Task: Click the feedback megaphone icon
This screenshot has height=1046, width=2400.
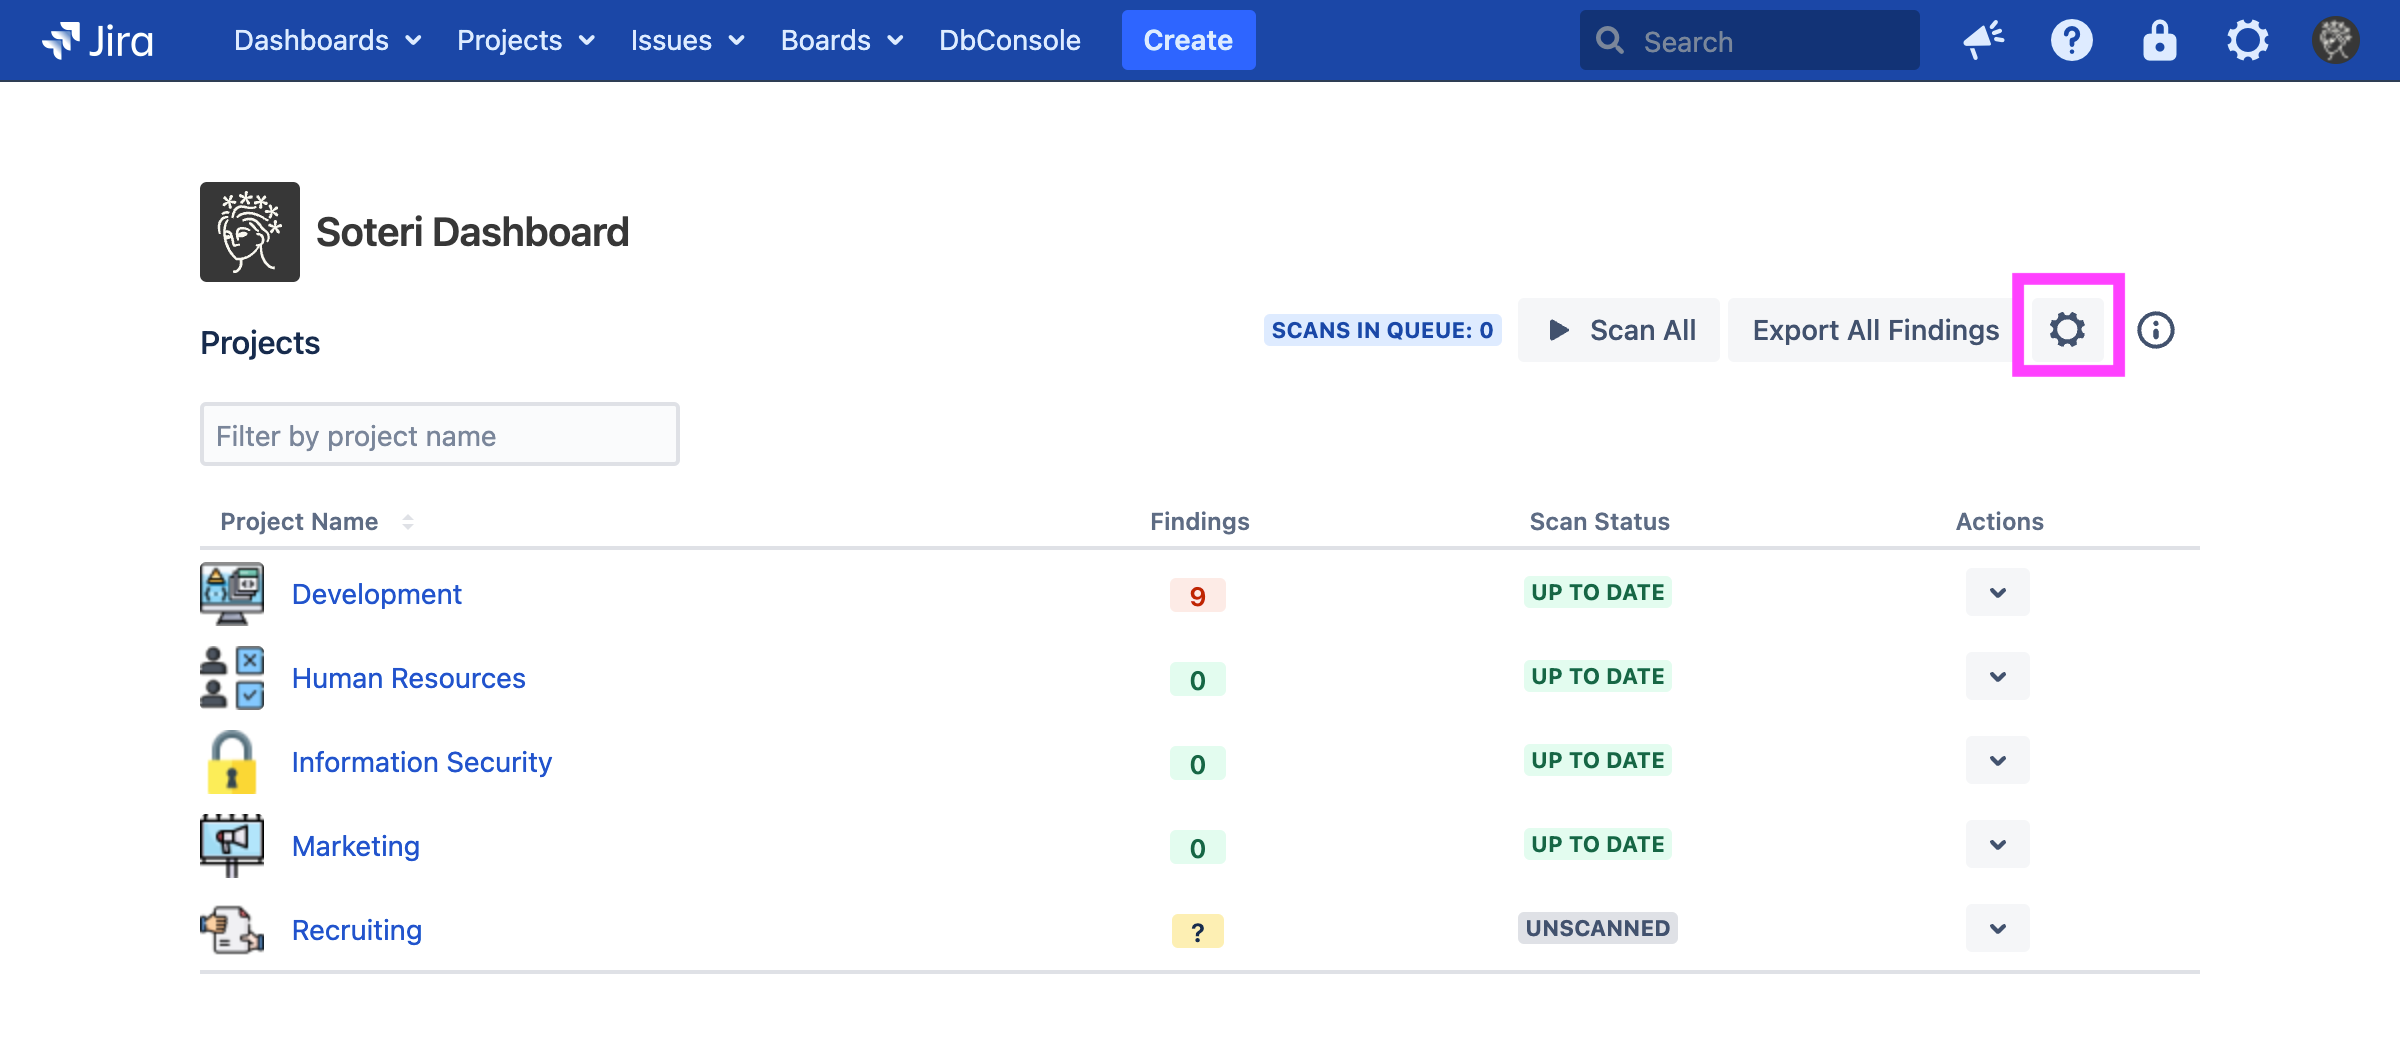Action: point(1983,41)
